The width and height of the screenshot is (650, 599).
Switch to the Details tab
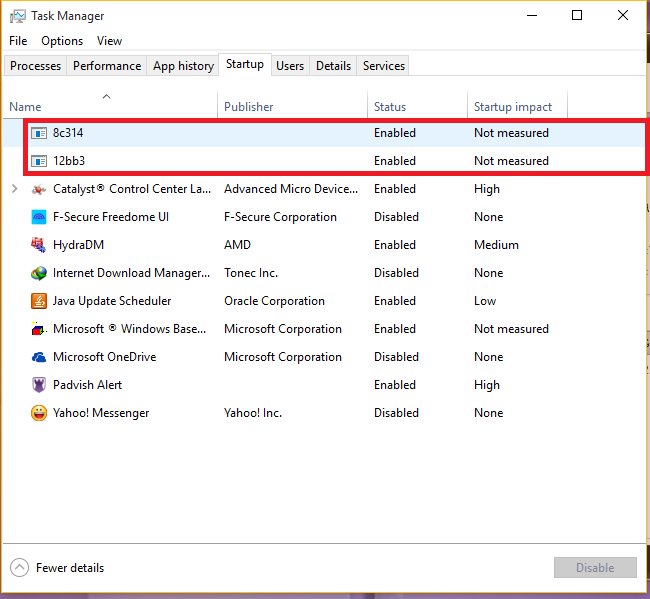[333, 66]
